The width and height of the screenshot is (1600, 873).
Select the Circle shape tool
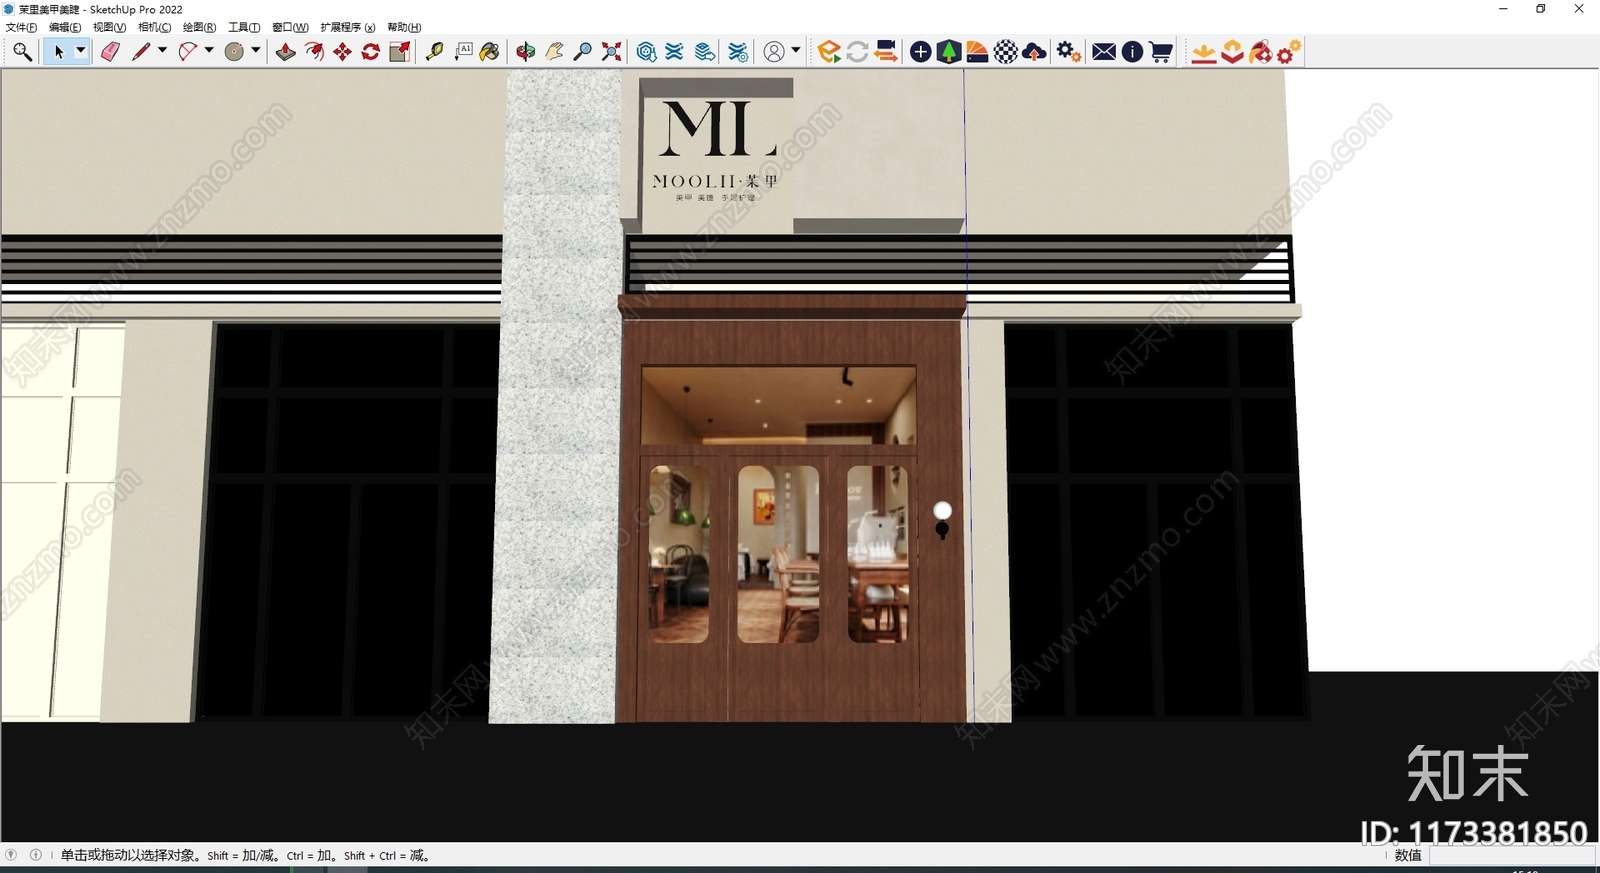click(234, 52)
